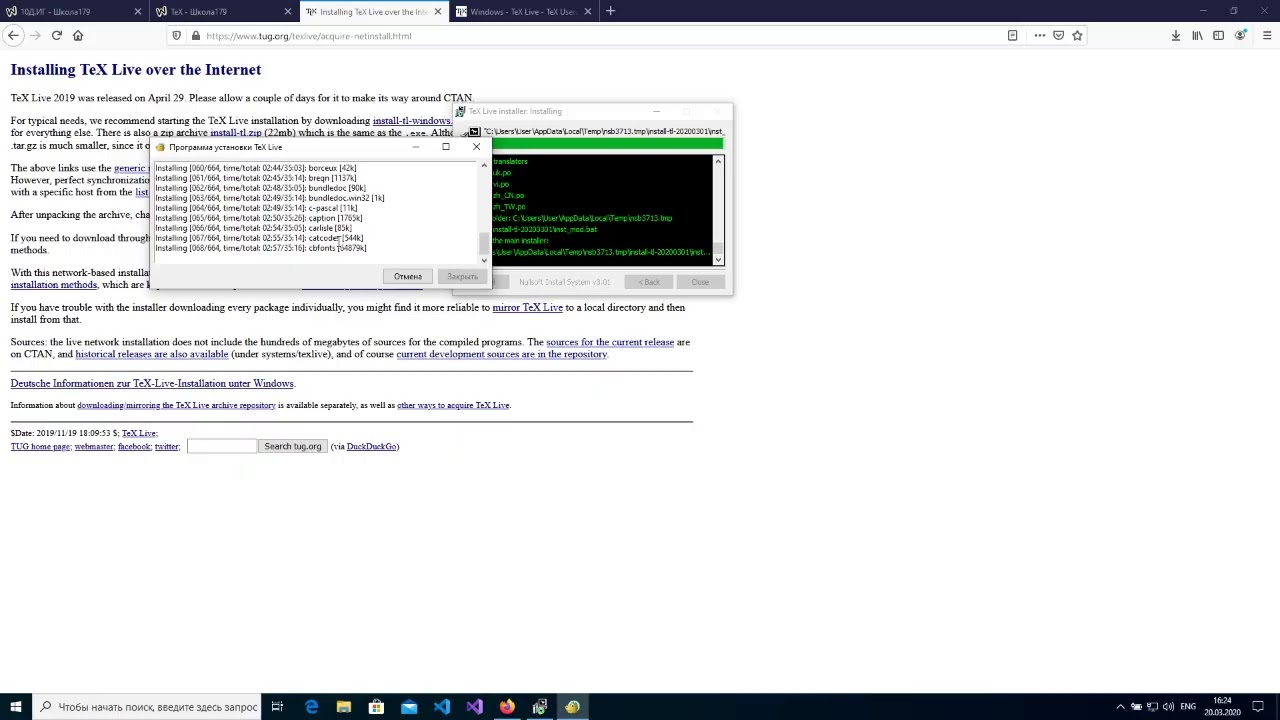Switch the ENG input language indicator
The height and width of the screenshot is (720, 1280).
click(x=1188, y=707)
